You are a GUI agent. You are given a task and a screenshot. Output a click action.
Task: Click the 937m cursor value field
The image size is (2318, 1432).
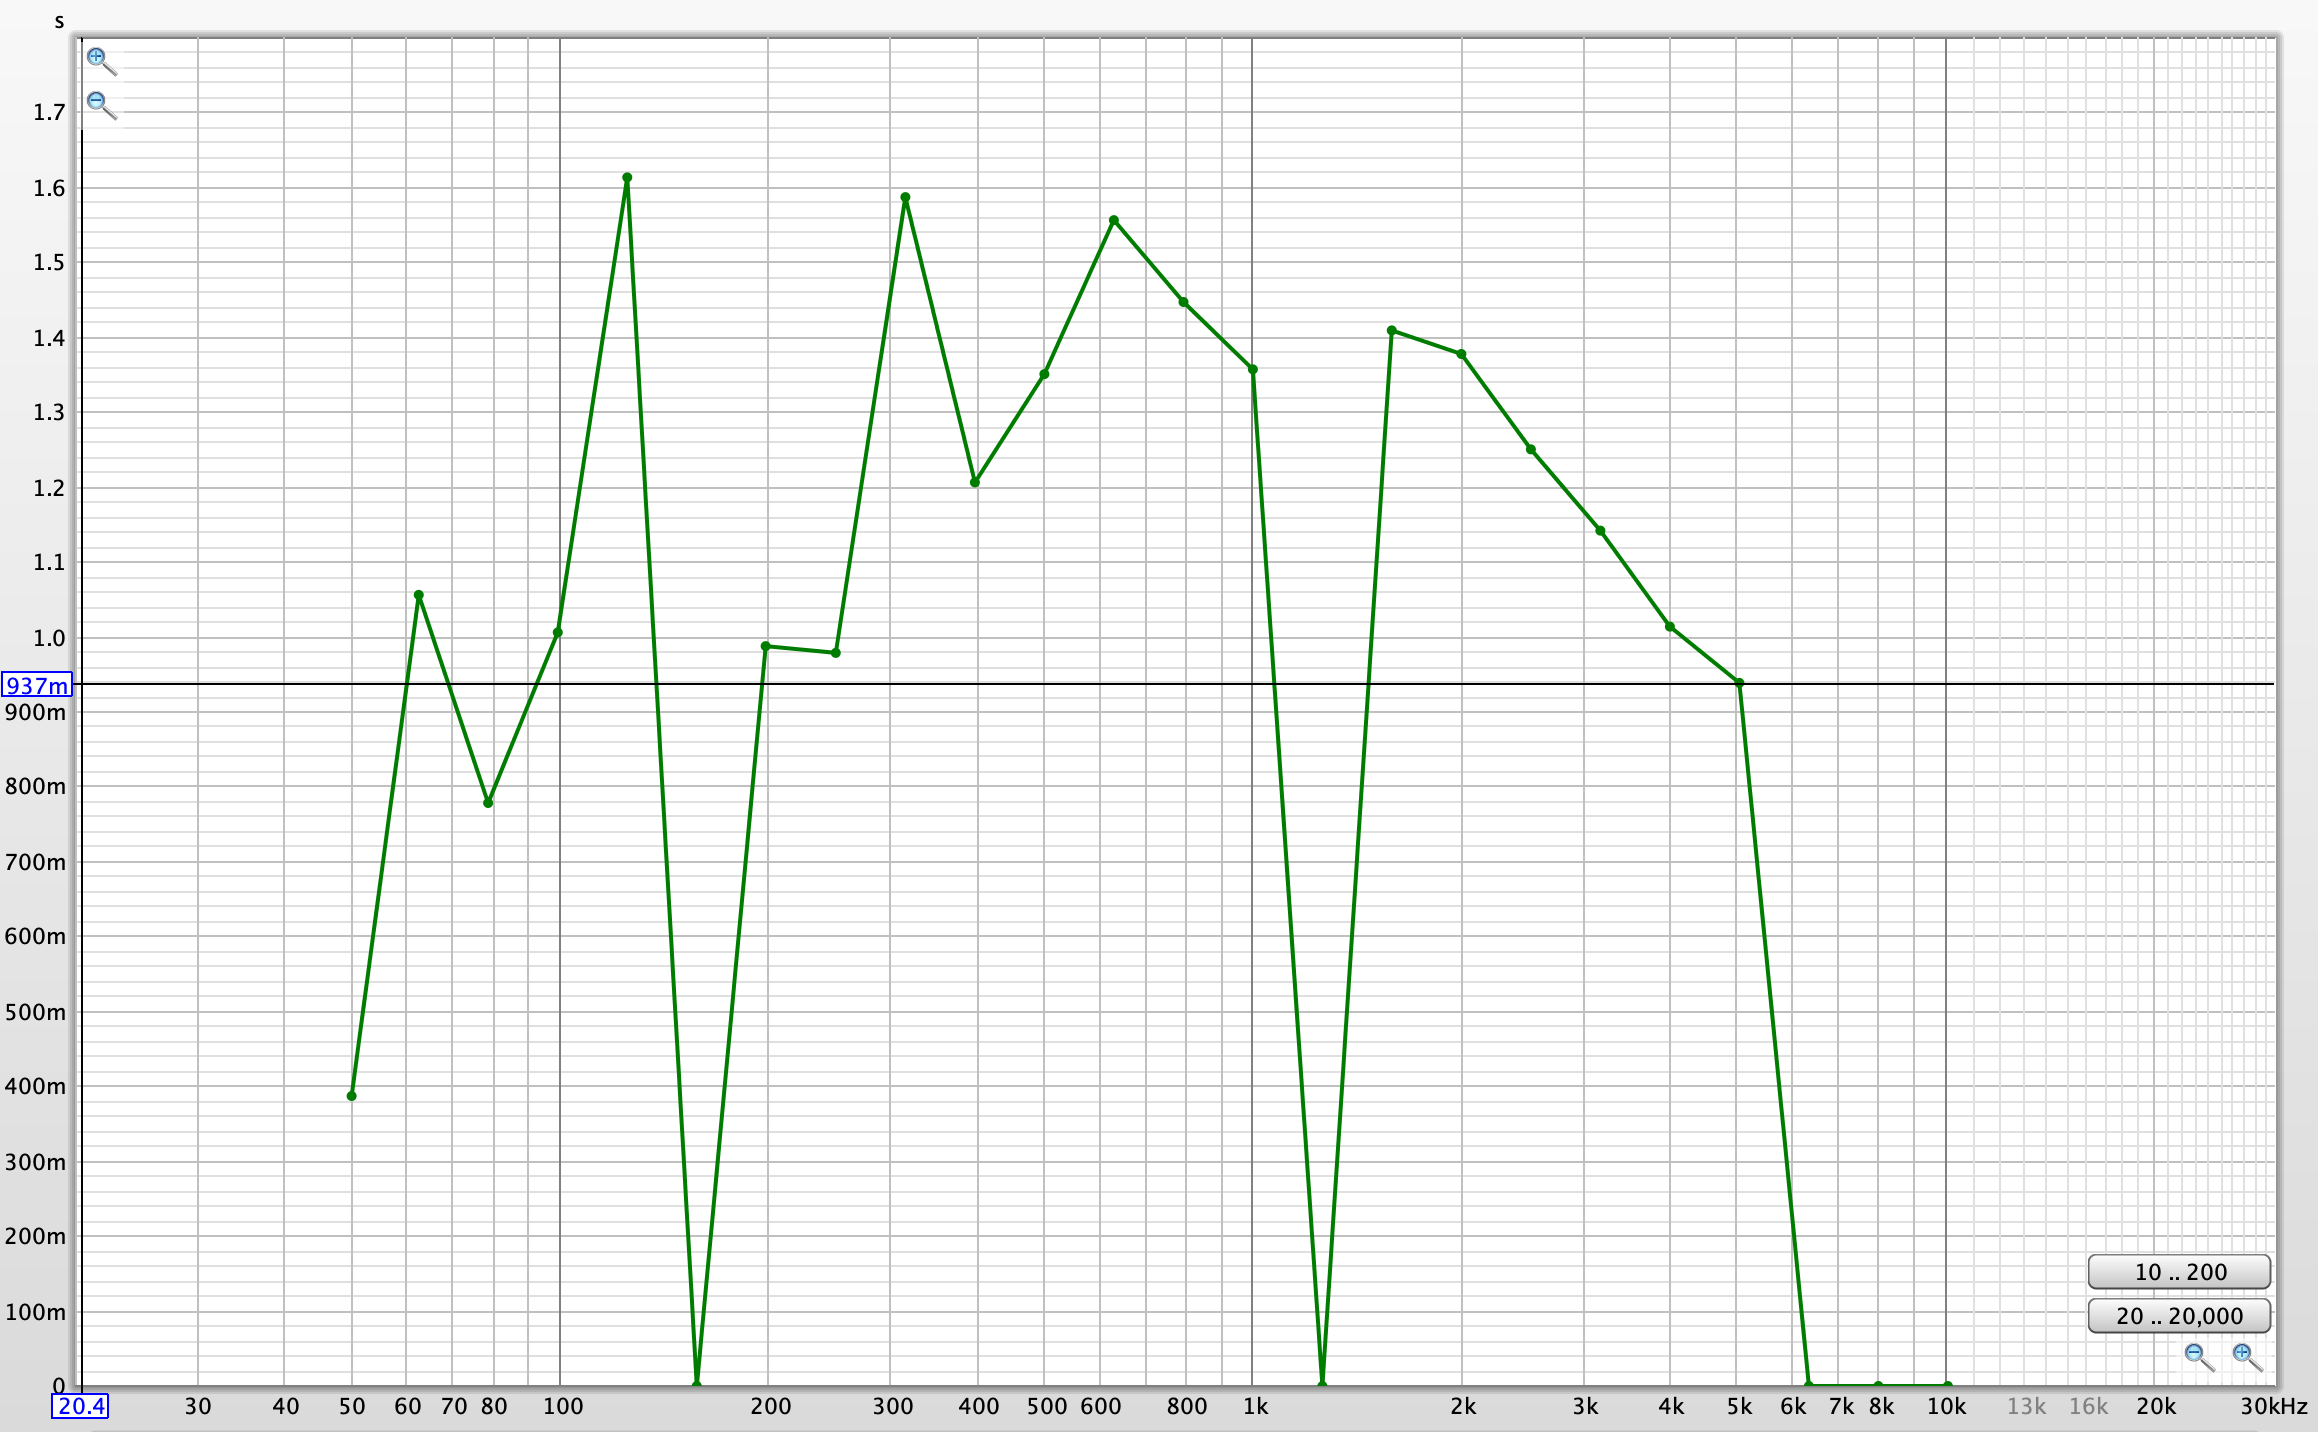pyautogui.click(x=37, y=685)
